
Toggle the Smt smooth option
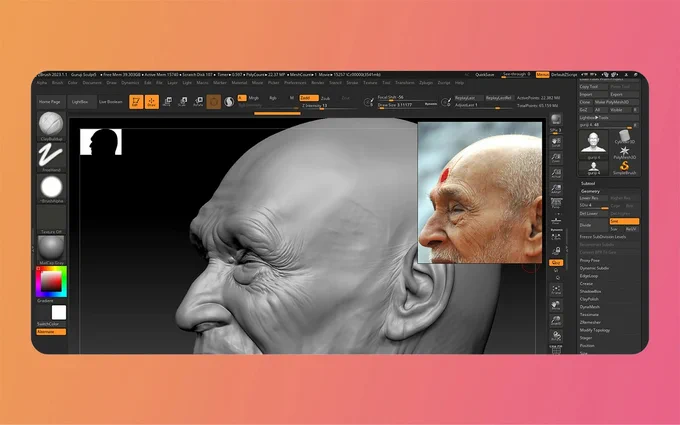[x=624, y=221]
